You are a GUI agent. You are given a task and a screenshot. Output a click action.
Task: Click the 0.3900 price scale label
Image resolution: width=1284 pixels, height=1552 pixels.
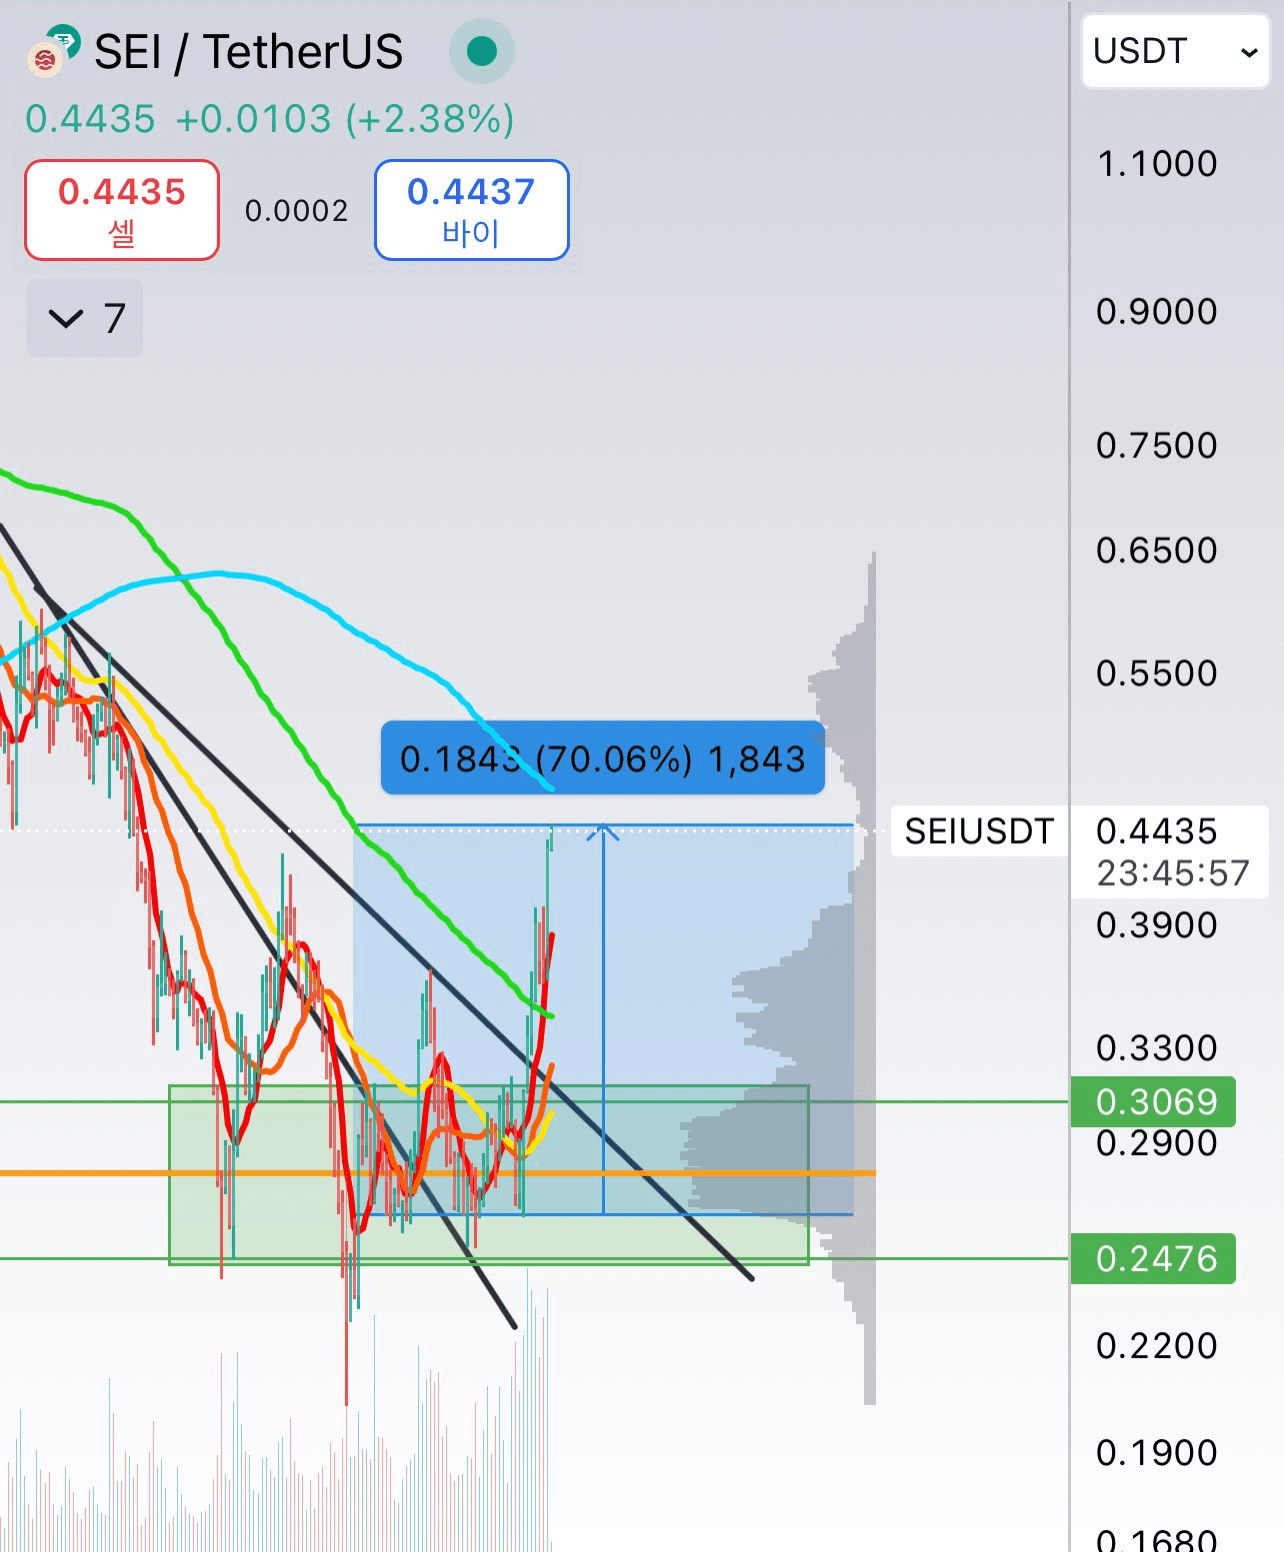(1157, 926)
